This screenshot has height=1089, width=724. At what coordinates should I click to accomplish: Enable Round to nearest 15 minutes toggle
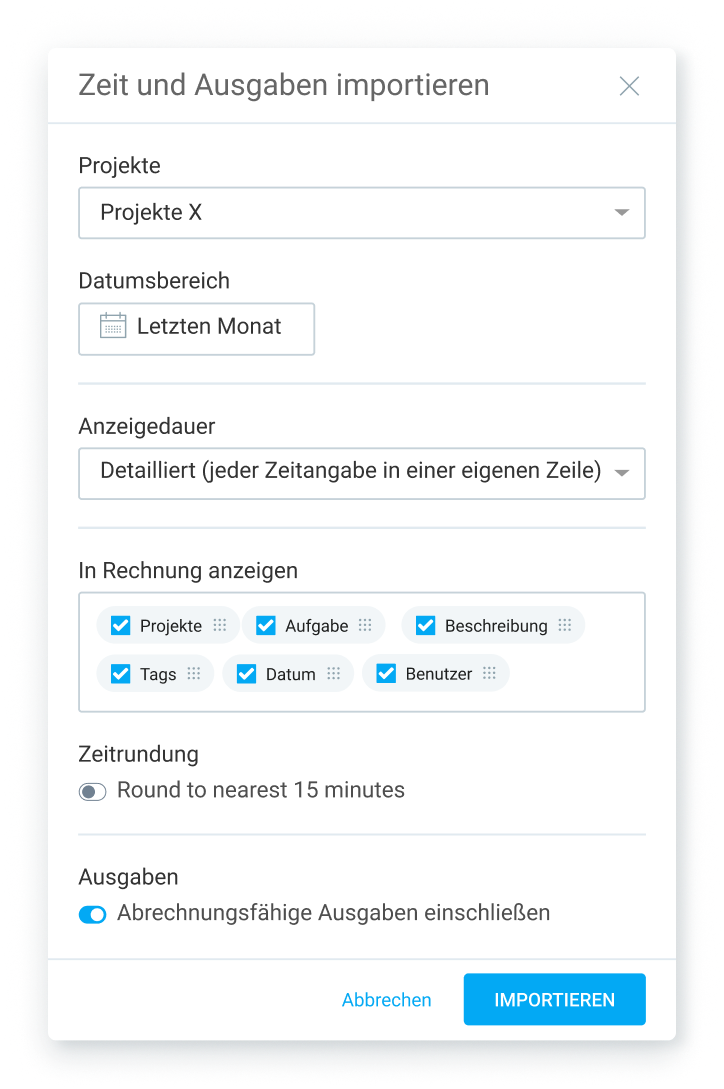tap(93, 792)
